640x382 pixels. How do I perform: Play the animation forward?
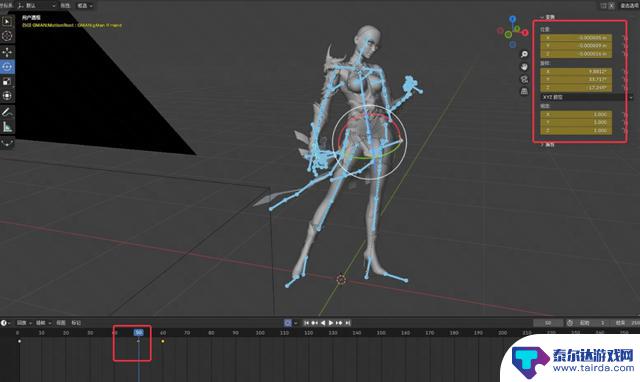point(331,323)
